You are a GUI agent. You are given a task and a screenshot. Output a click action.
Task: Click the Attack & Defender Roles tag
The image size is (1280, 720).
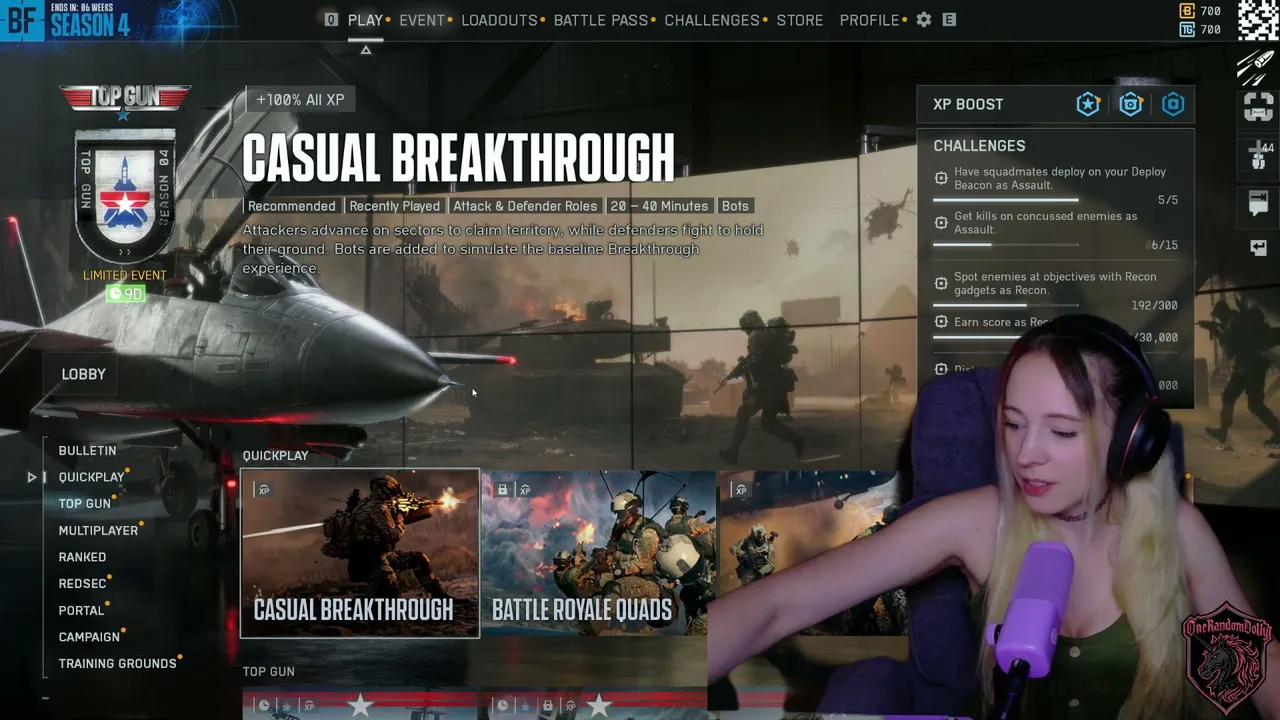(525, 206)
